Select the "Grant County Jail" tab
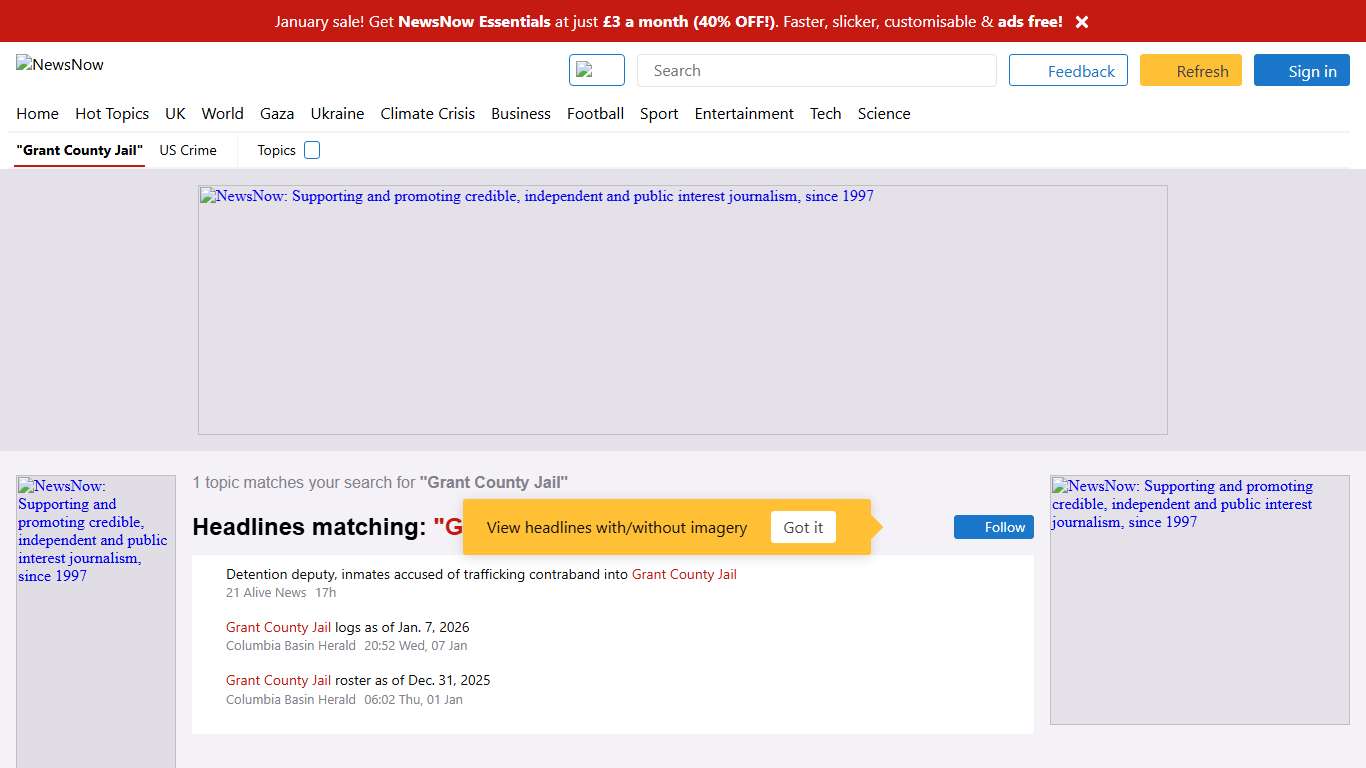This screenshot has height=768, width=1366. [80, 150]
